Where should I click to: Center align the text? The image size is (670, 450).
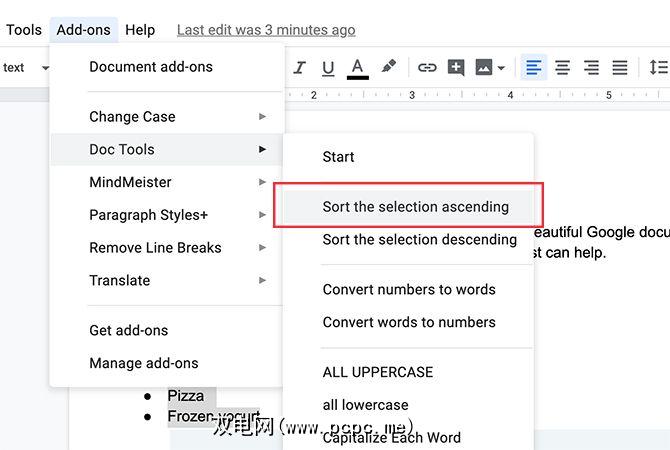coord(562,68)
